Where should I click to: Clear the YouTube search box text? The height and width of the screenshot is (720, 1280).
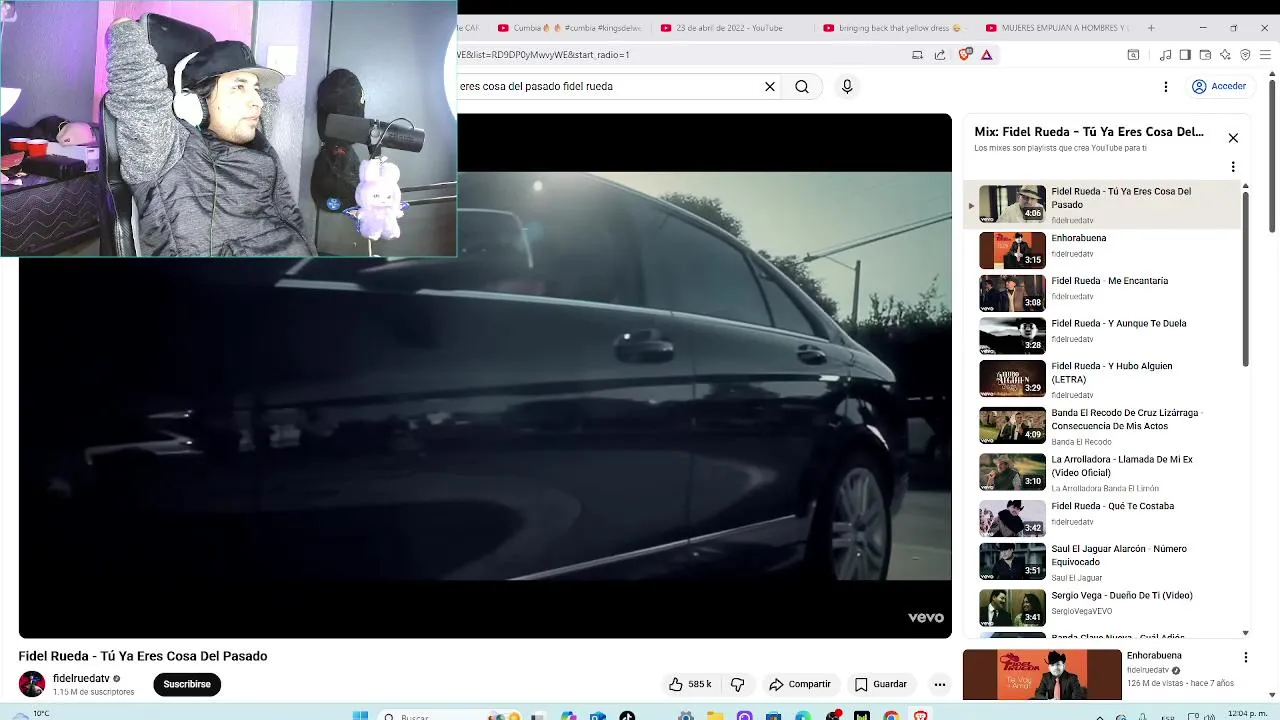pos(770,87)
